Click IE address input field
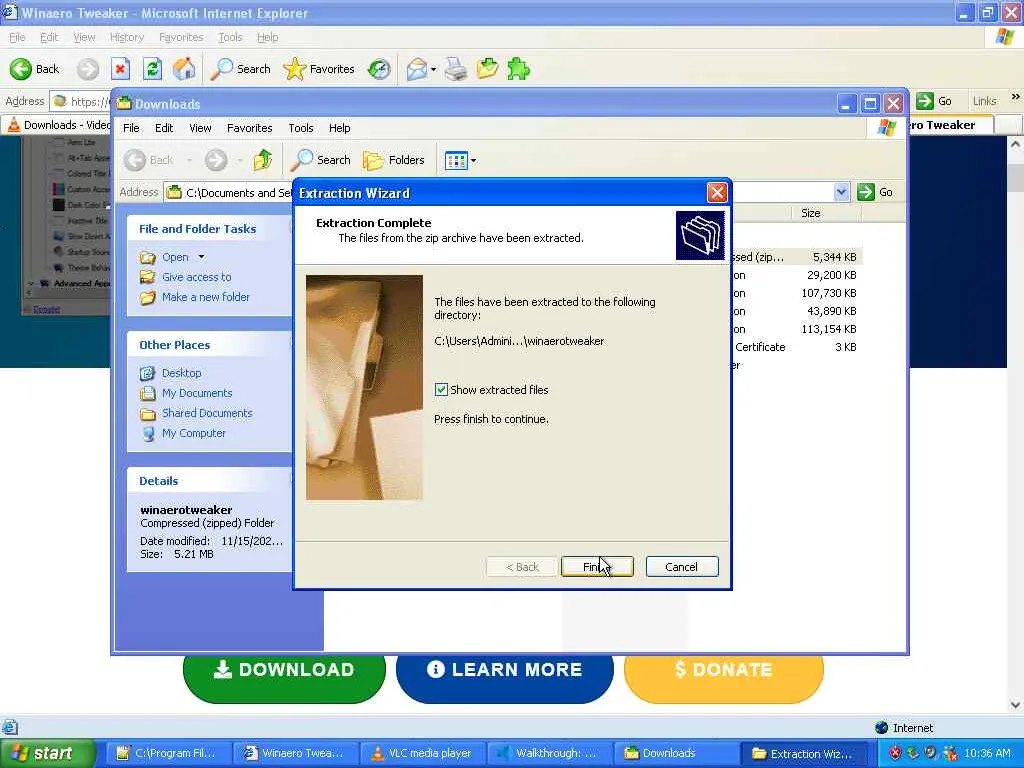1024x768 pixels. click(82, 101)
